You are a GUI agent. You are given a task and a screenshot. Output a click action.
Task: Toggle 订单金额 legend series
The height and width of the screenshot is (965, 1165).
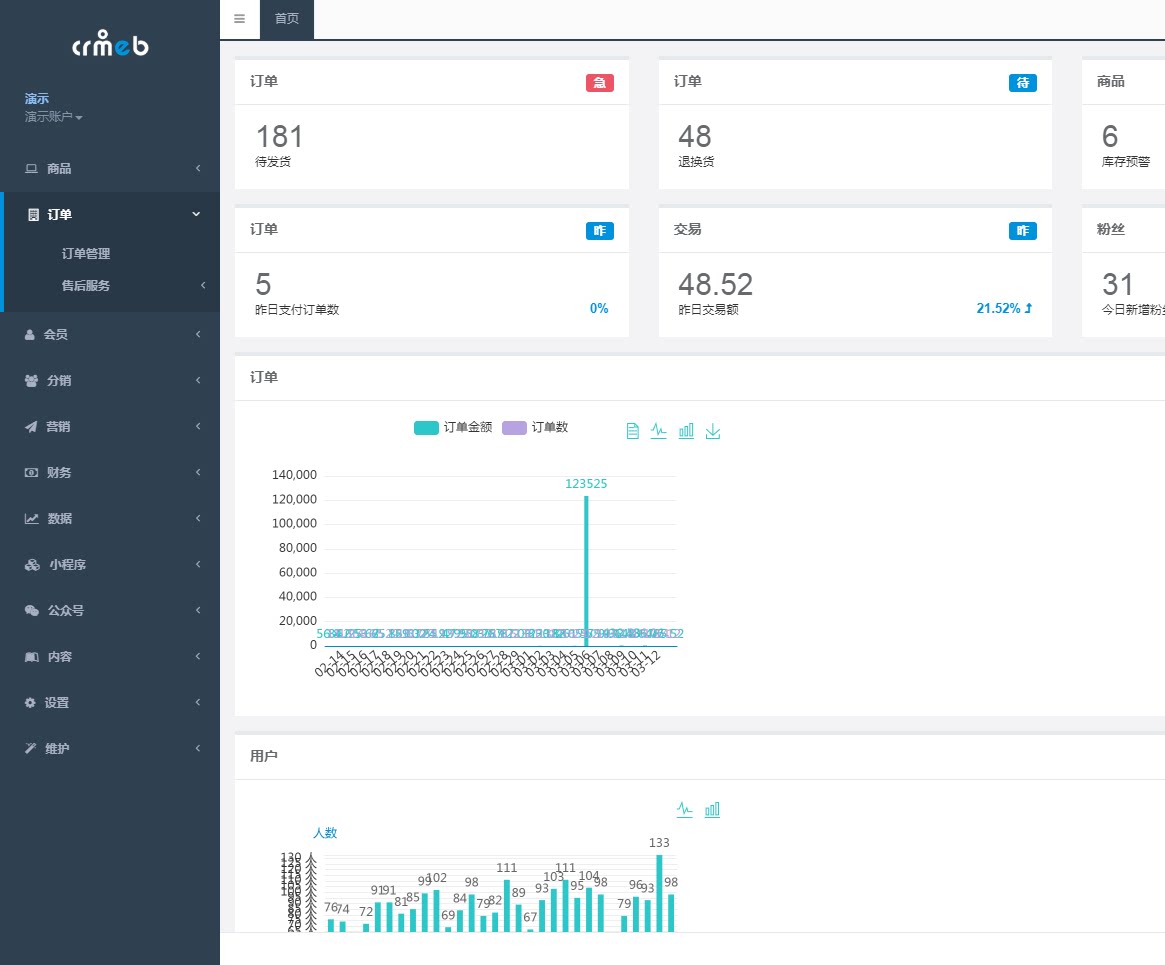(452, 427)
